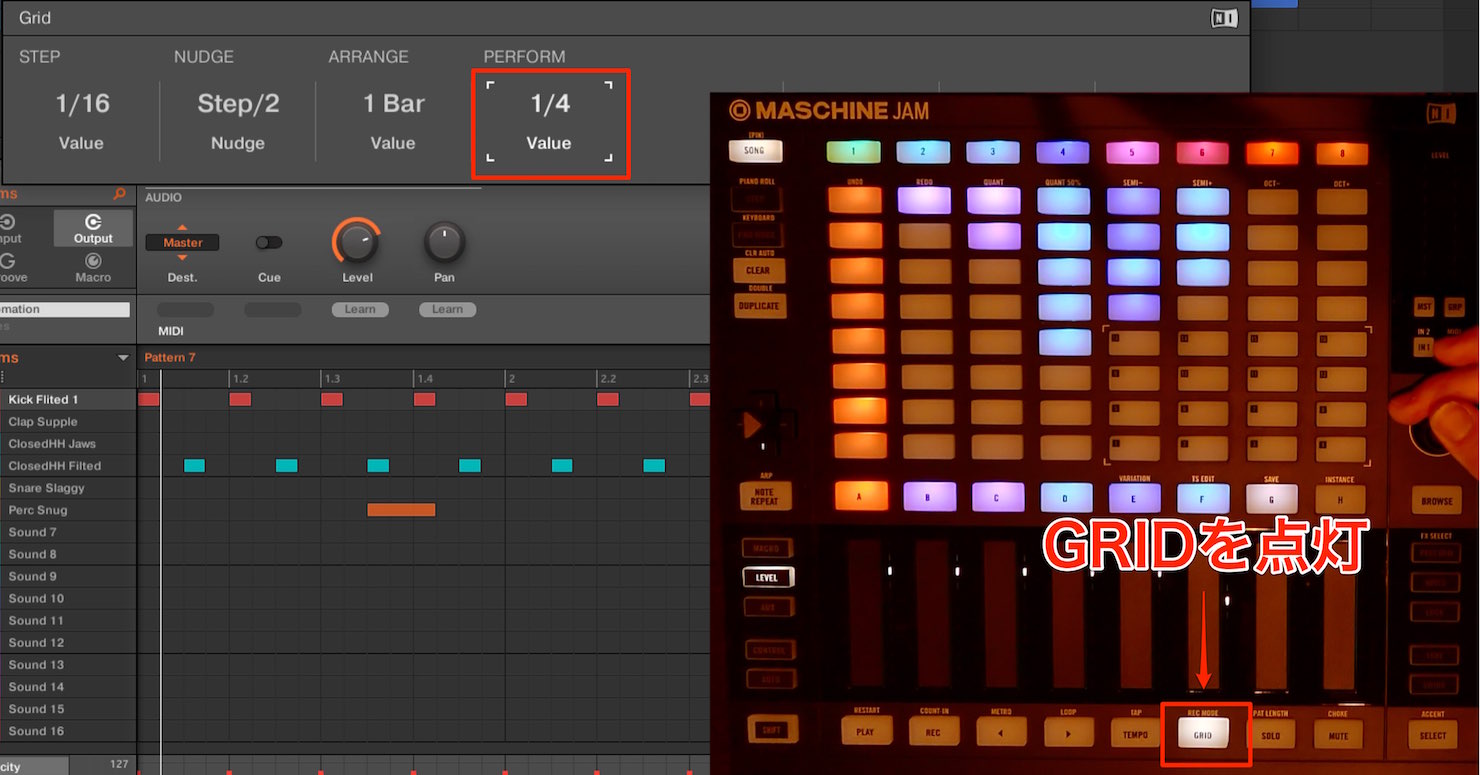This screenshot has width=1480, height=775.
Task: Select the Clap Supple sound
Action: pos(68,422)
